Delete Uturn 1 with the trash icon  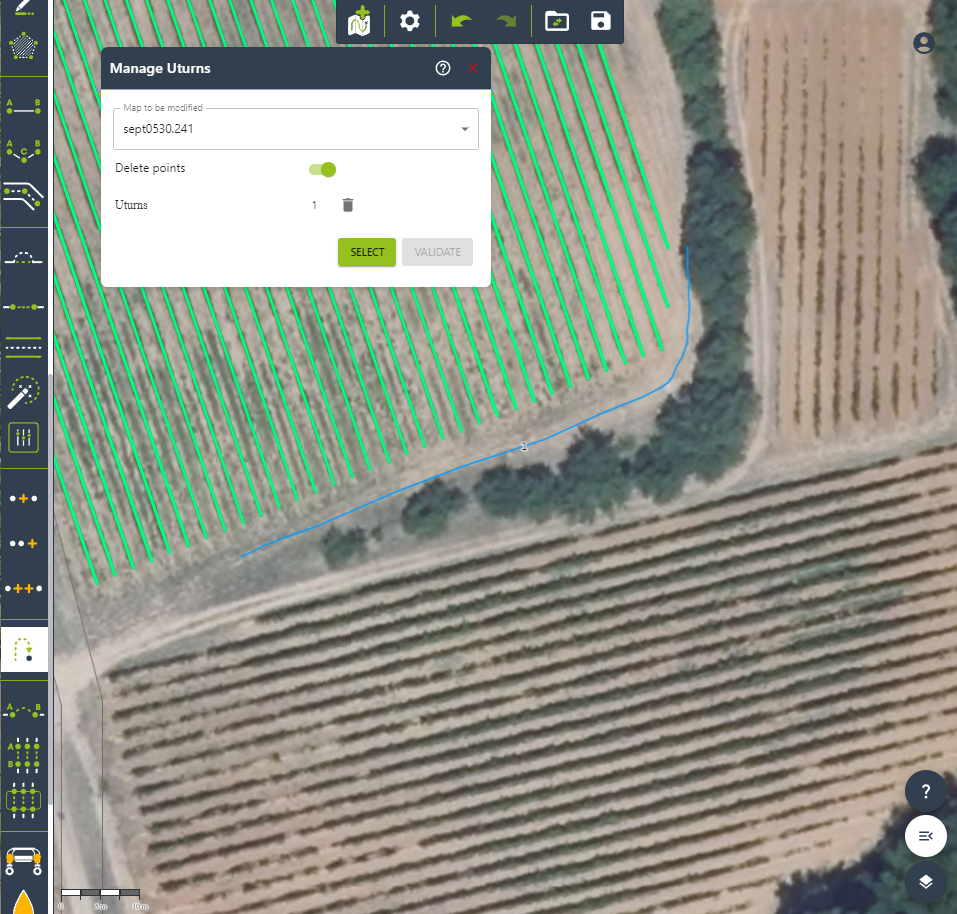tap(348, 205)
